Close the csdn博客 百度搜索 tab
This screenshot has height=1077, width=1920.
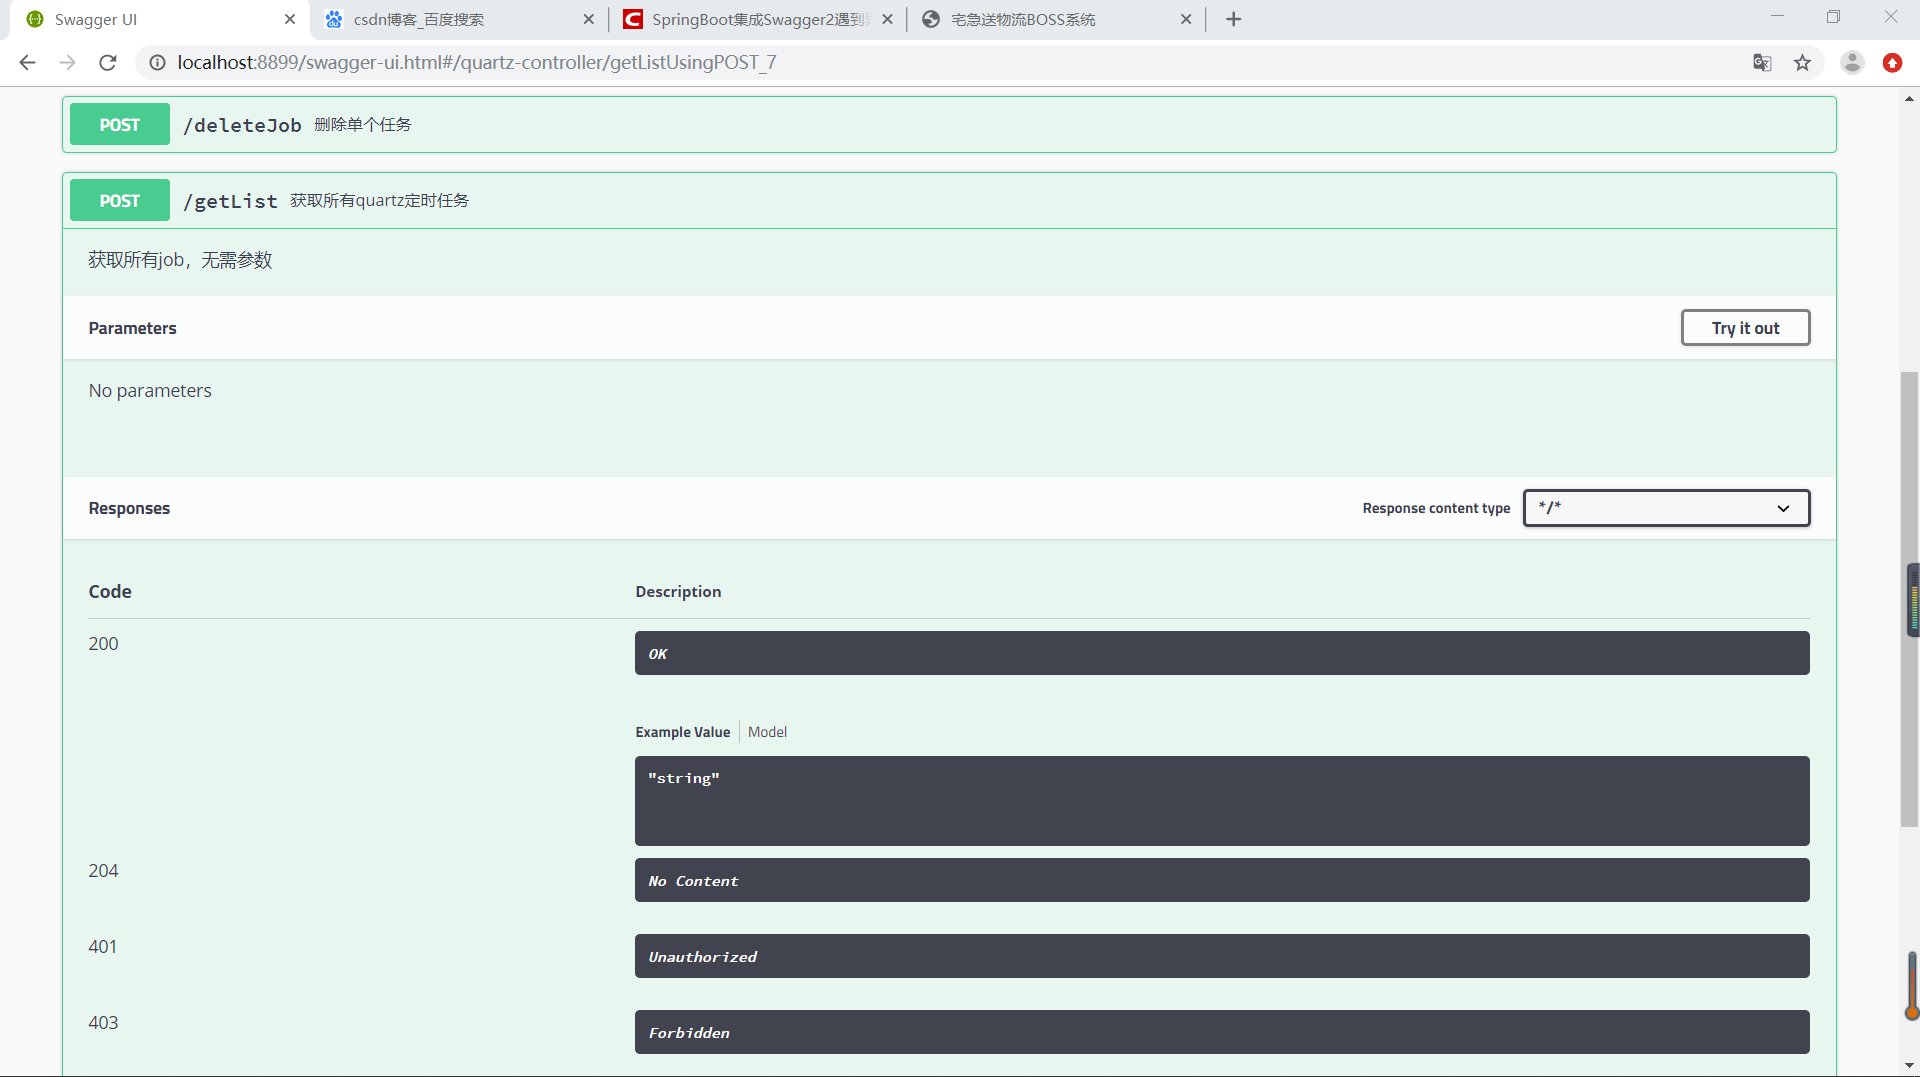tap(588, 19)
